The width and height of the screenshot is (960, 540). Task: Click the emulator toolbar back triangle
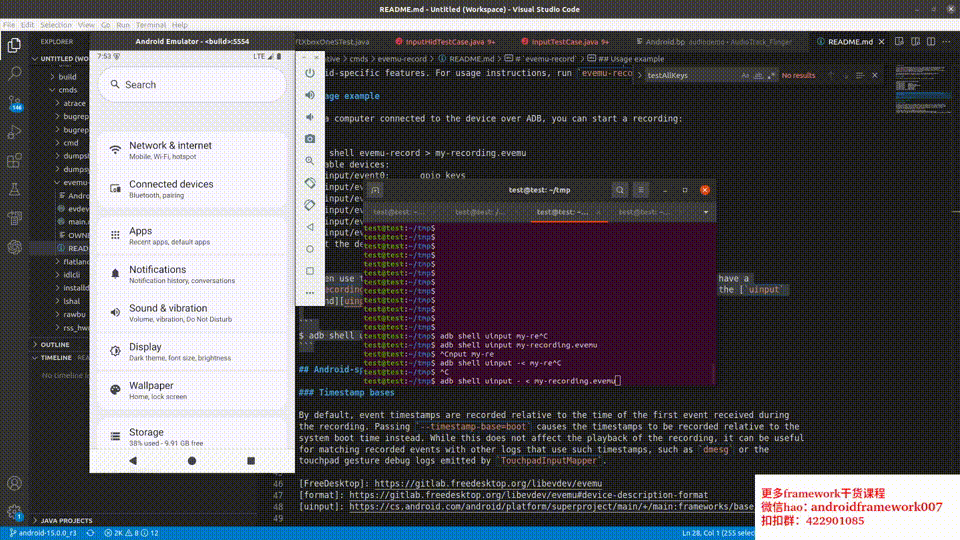pos(310,227)
